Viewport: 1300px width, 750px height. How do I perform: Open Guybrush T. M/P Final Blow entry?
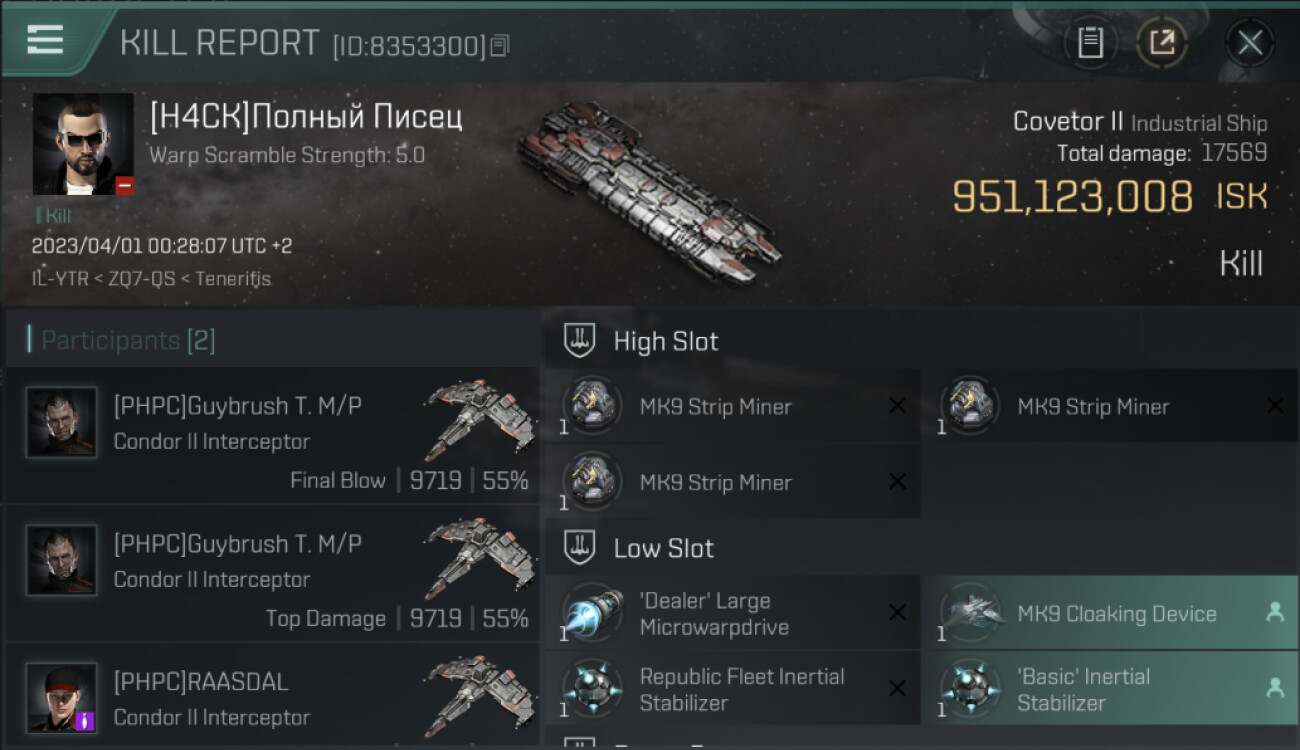[x=272, y=435]
